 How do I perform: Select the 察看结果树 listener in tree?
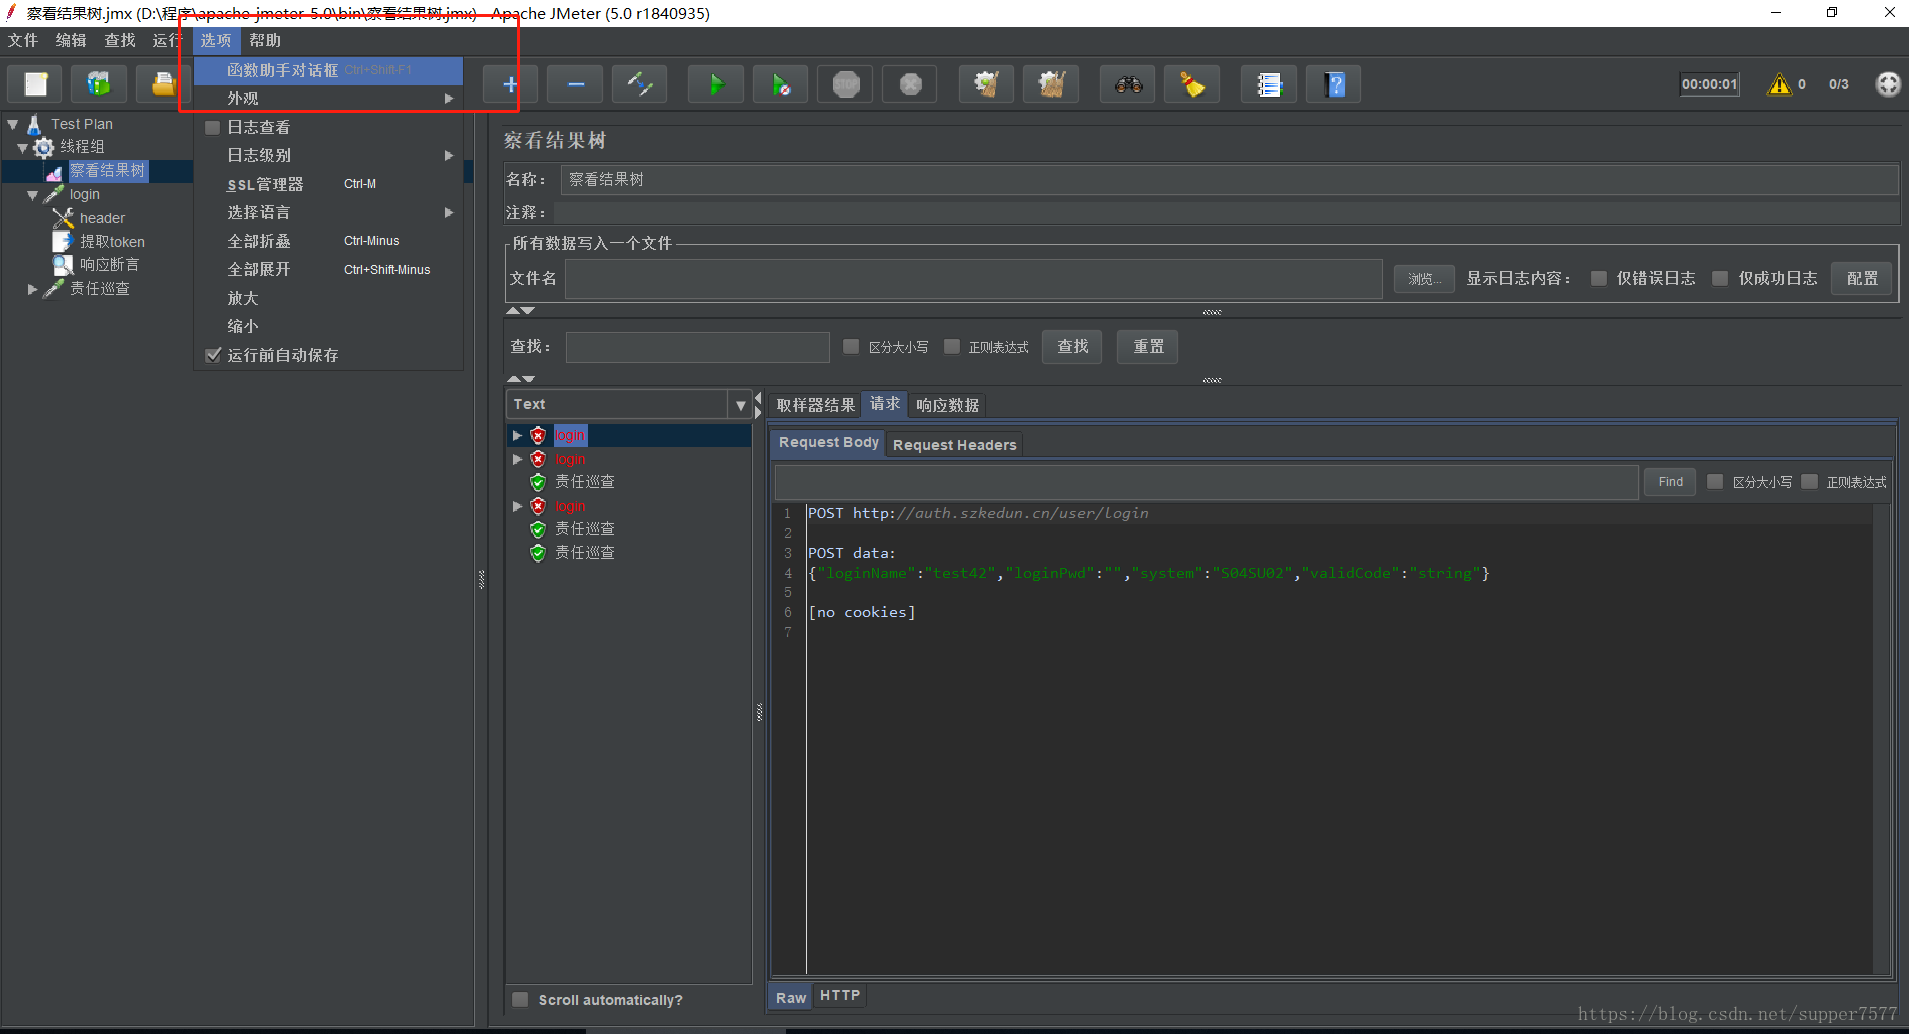coord(107,171)
